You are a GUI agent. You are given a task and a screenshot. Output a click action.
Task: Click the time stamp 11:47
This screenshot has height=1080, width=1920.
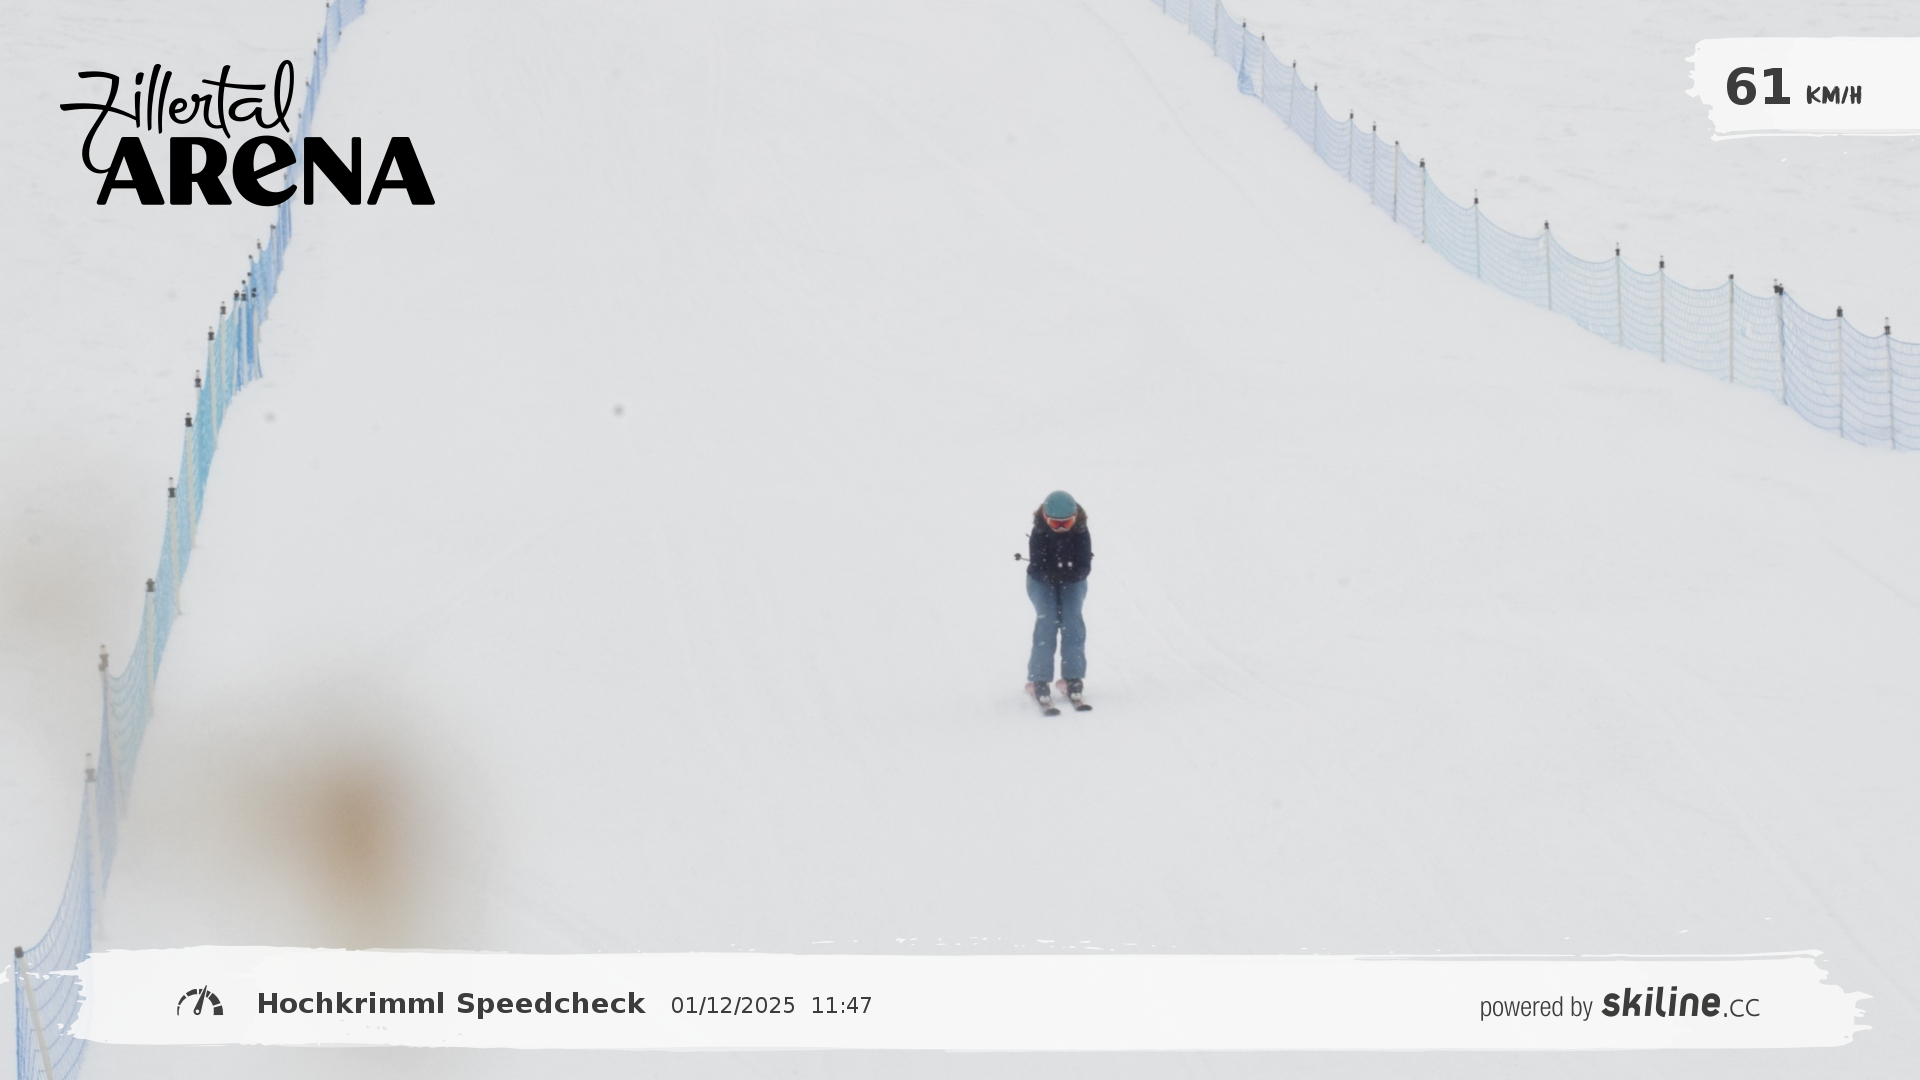click(841, 1005)
